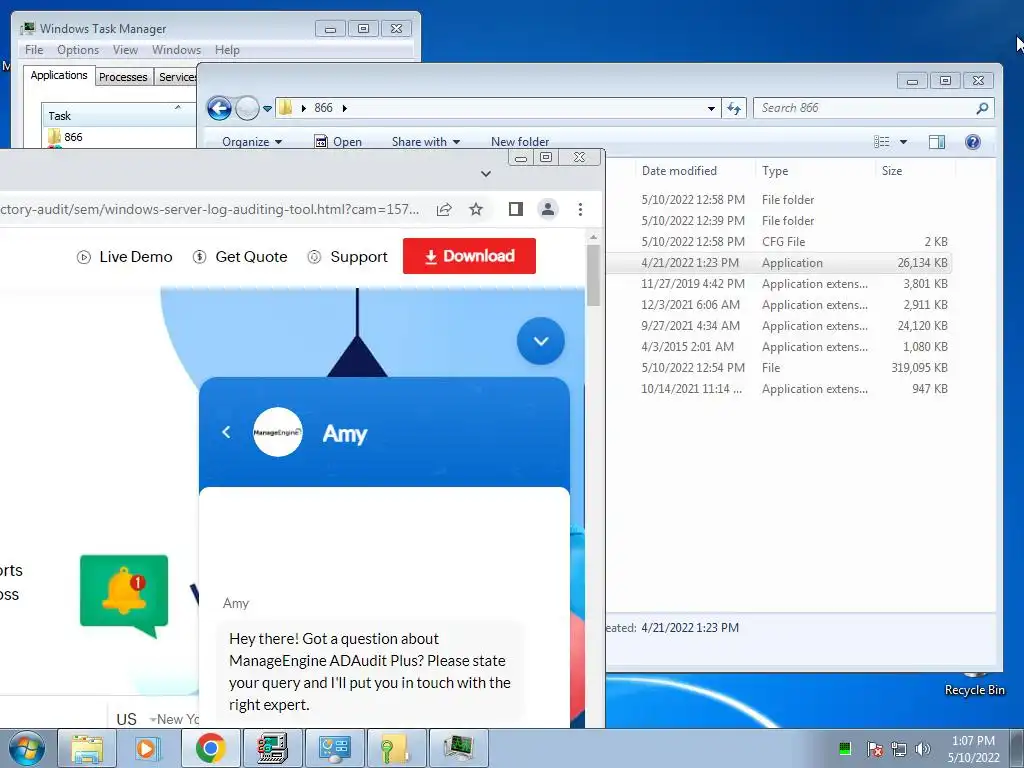Screen dimensions: 1024x768
Task: Switch to the Services tab in Task Manager
Action: (176, 77)
